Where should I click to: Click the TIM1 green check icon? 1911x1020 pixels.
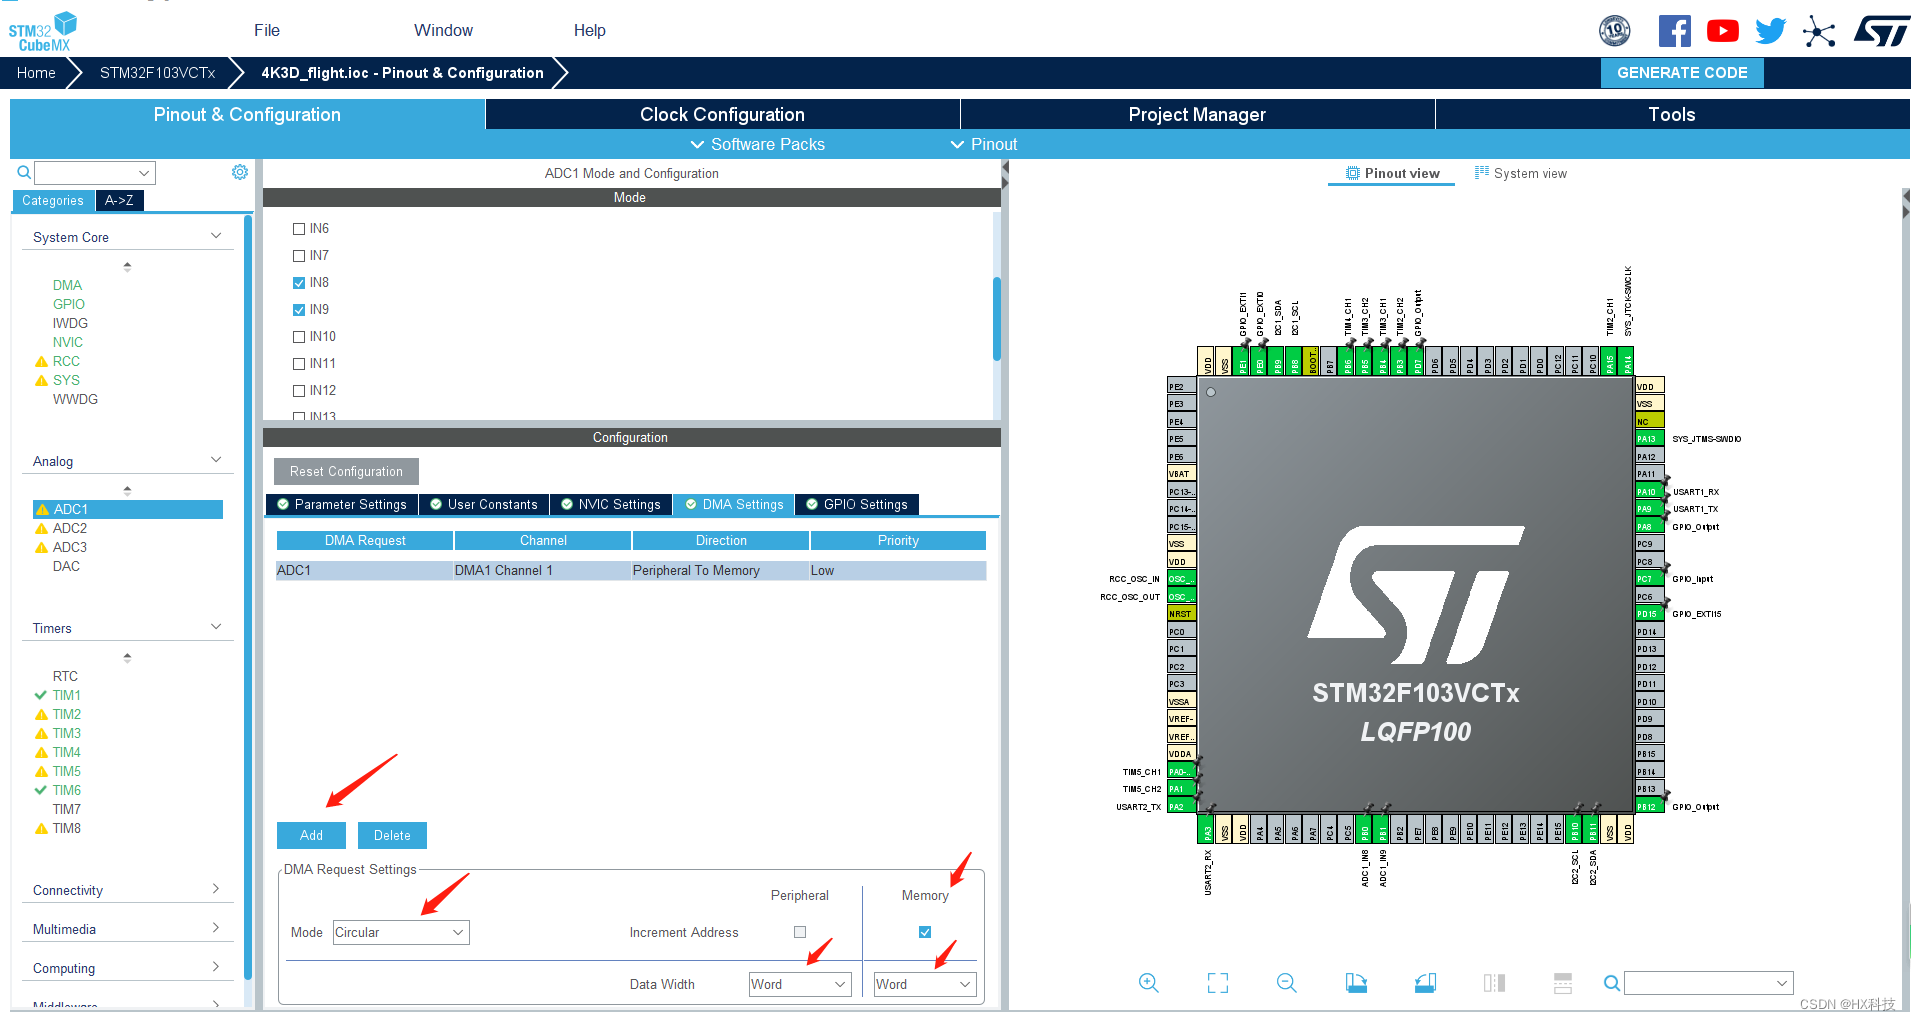(41, 695)
